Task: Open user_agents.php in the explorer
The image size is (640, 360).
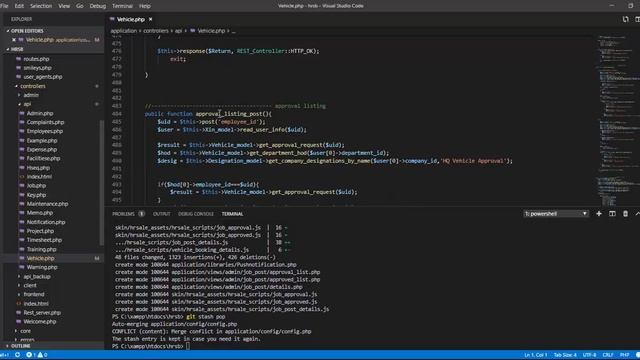Action: 43,77
